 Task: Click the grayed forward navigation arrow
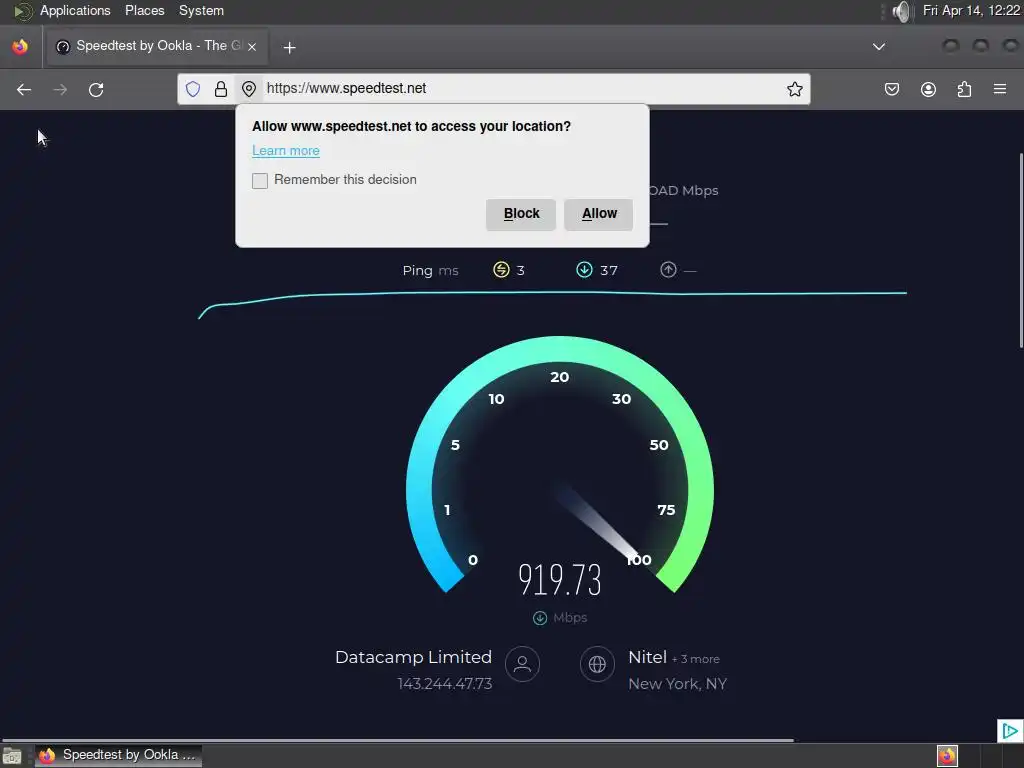(60, 89)
